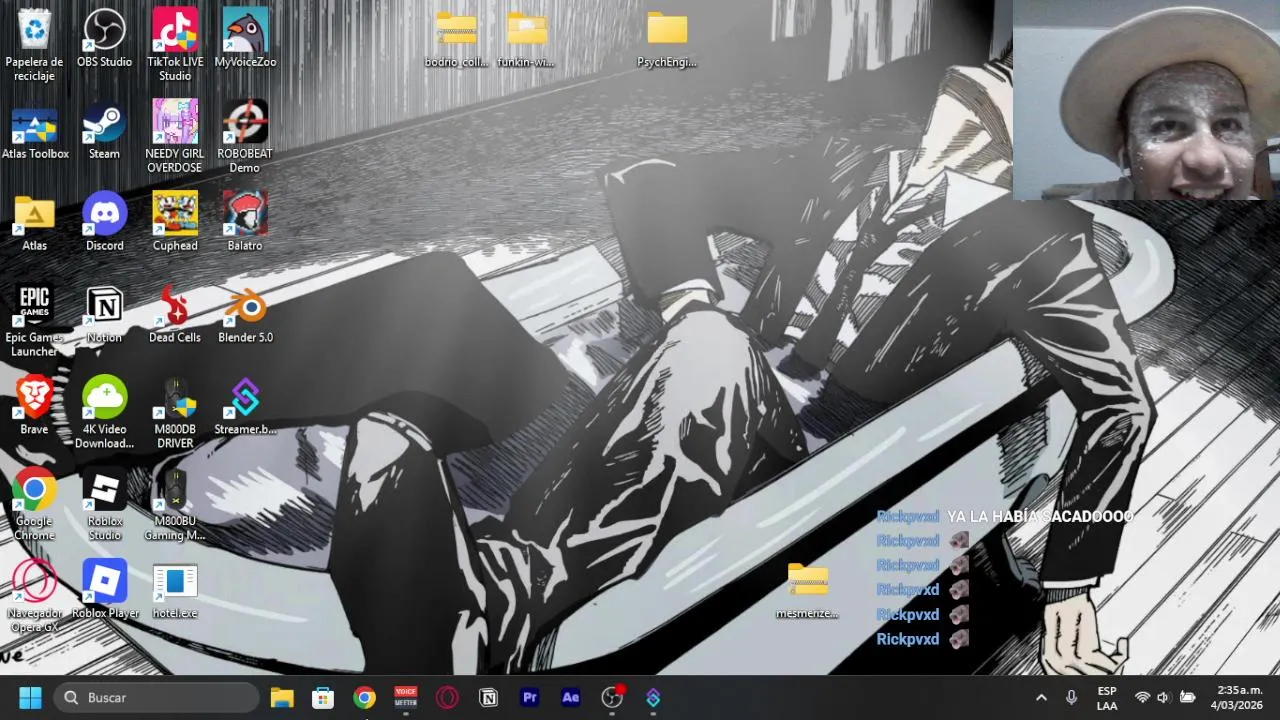The height and width of the screenshot is (720, 1280).
Task: Launch After Effects from the taskbar
Action: 571,697
